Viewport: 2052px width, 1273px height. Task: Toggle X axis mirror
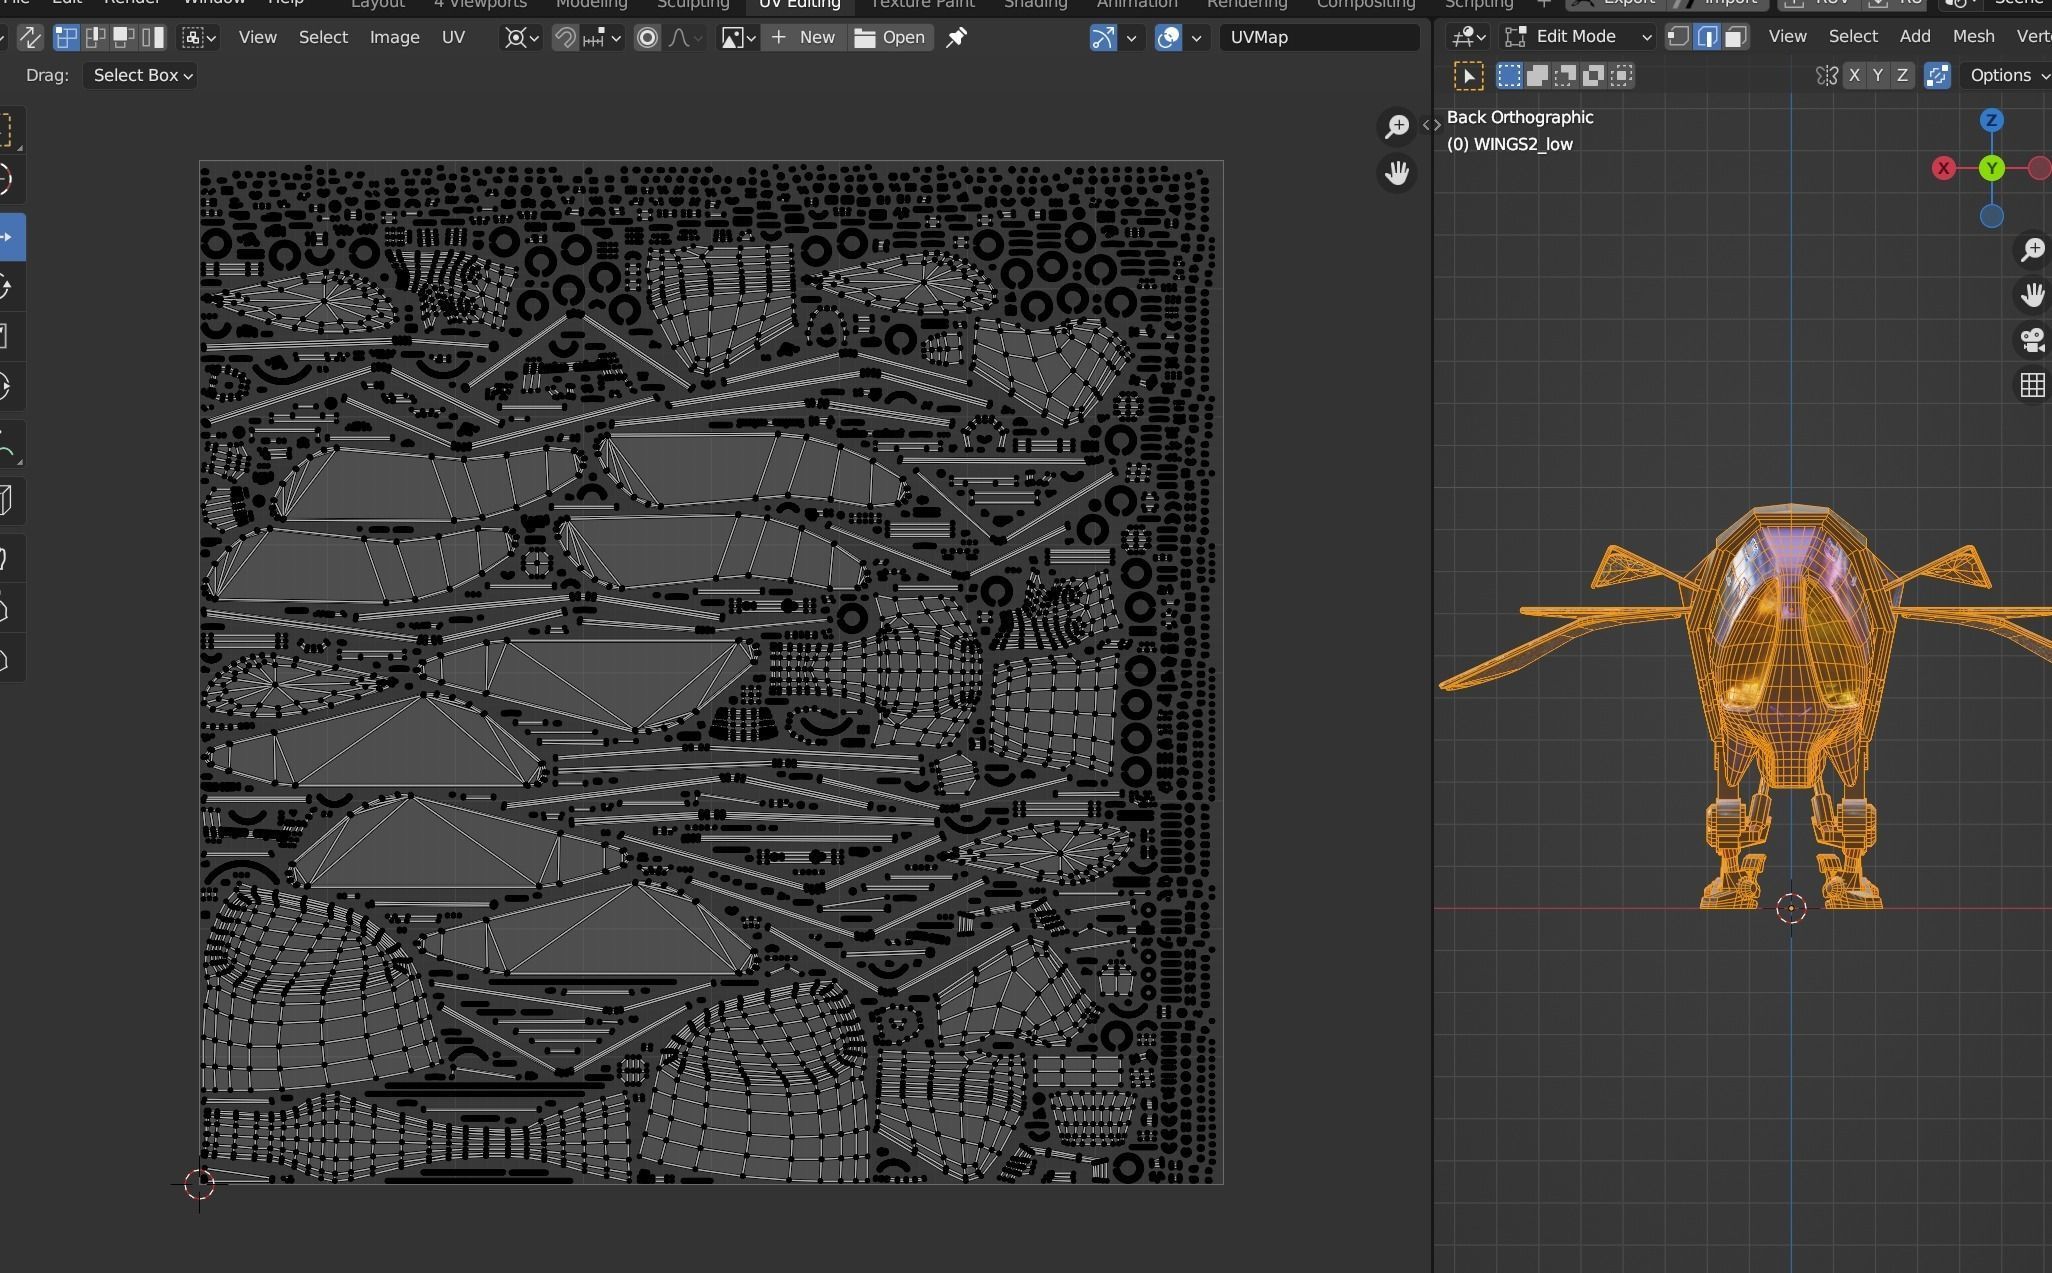click(x=1855, y=75)
